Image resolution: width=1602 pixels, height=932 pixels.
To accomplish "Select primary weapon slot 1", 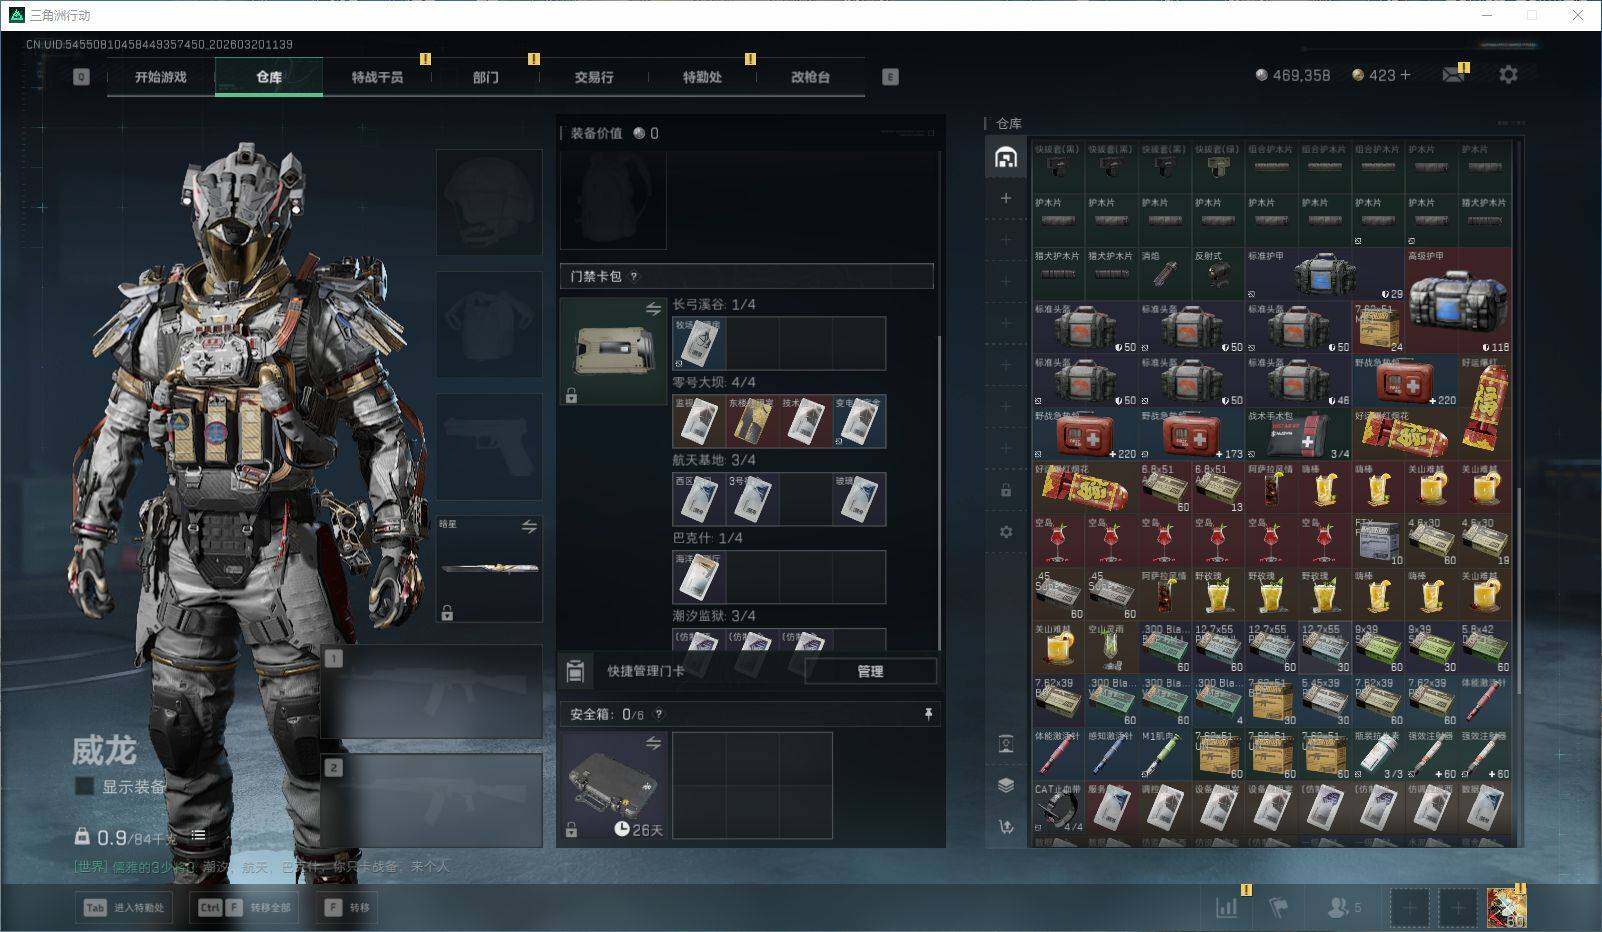I will [x=431, y=691].
